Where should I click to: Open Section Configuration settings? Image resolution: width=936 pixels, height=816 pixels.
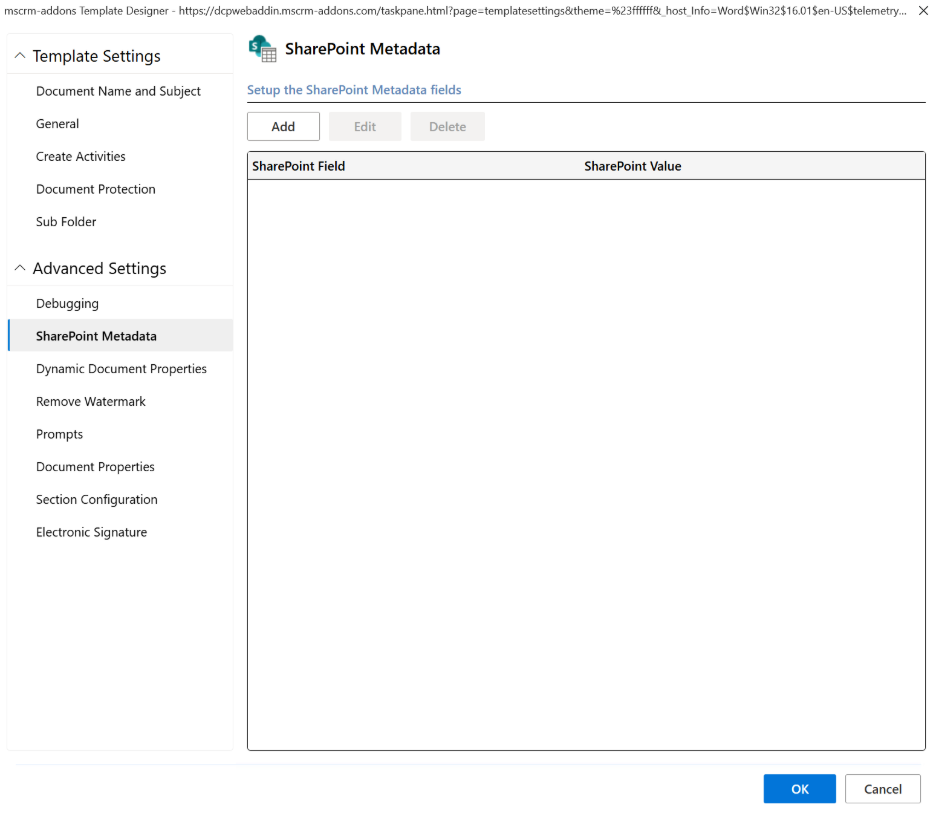click(97, 500)
